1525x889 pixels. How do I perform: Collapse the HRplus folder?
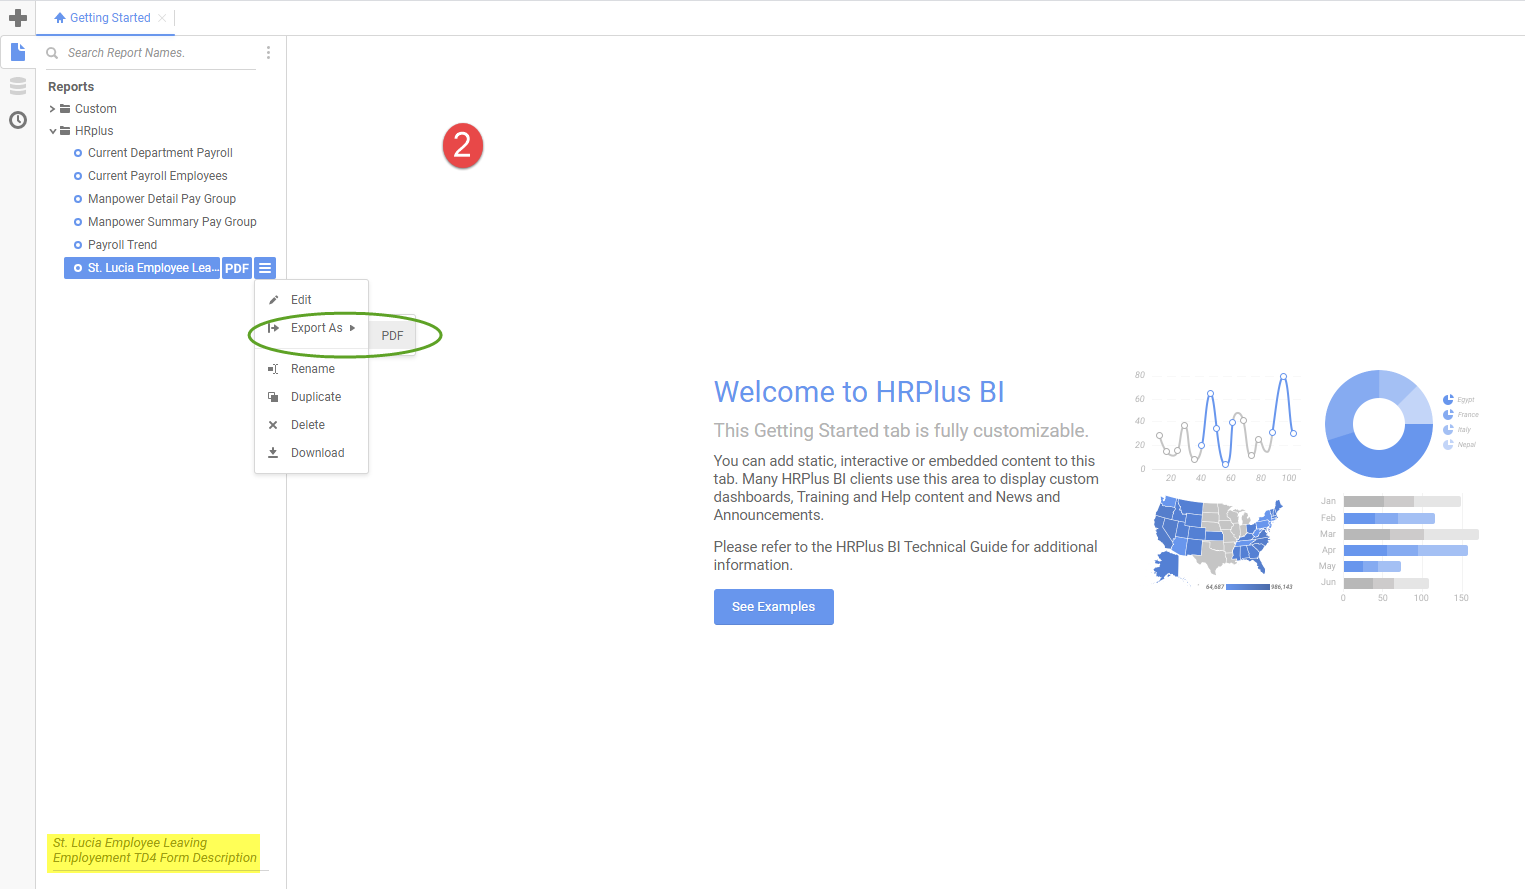(x=53, y=131)
